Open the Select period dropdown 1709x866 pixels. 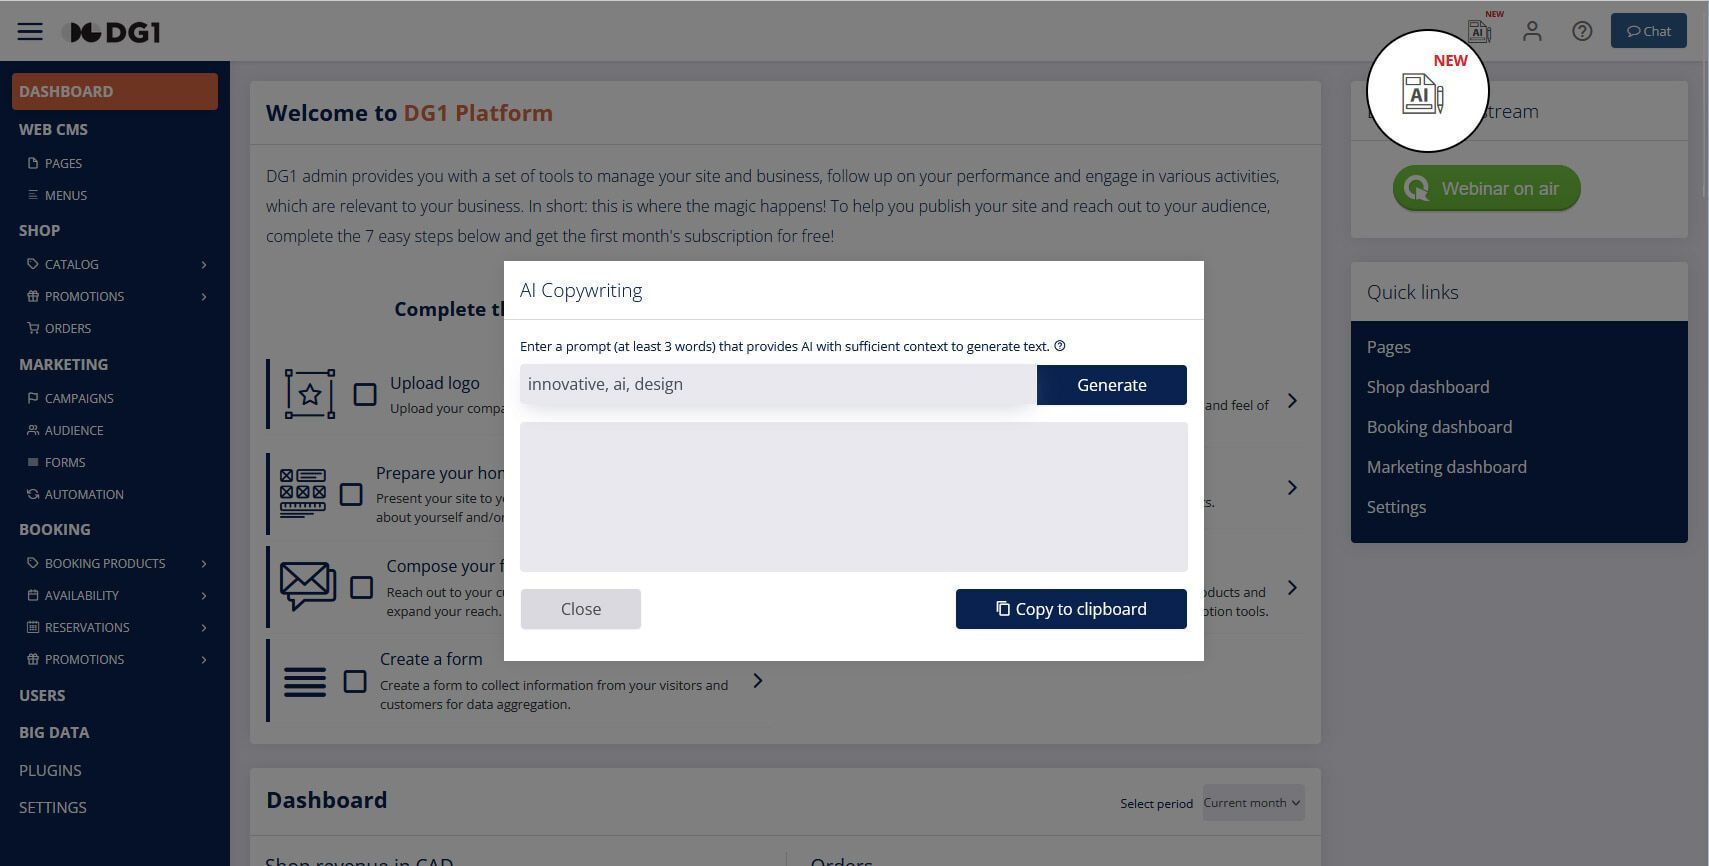pos(1253,803)
